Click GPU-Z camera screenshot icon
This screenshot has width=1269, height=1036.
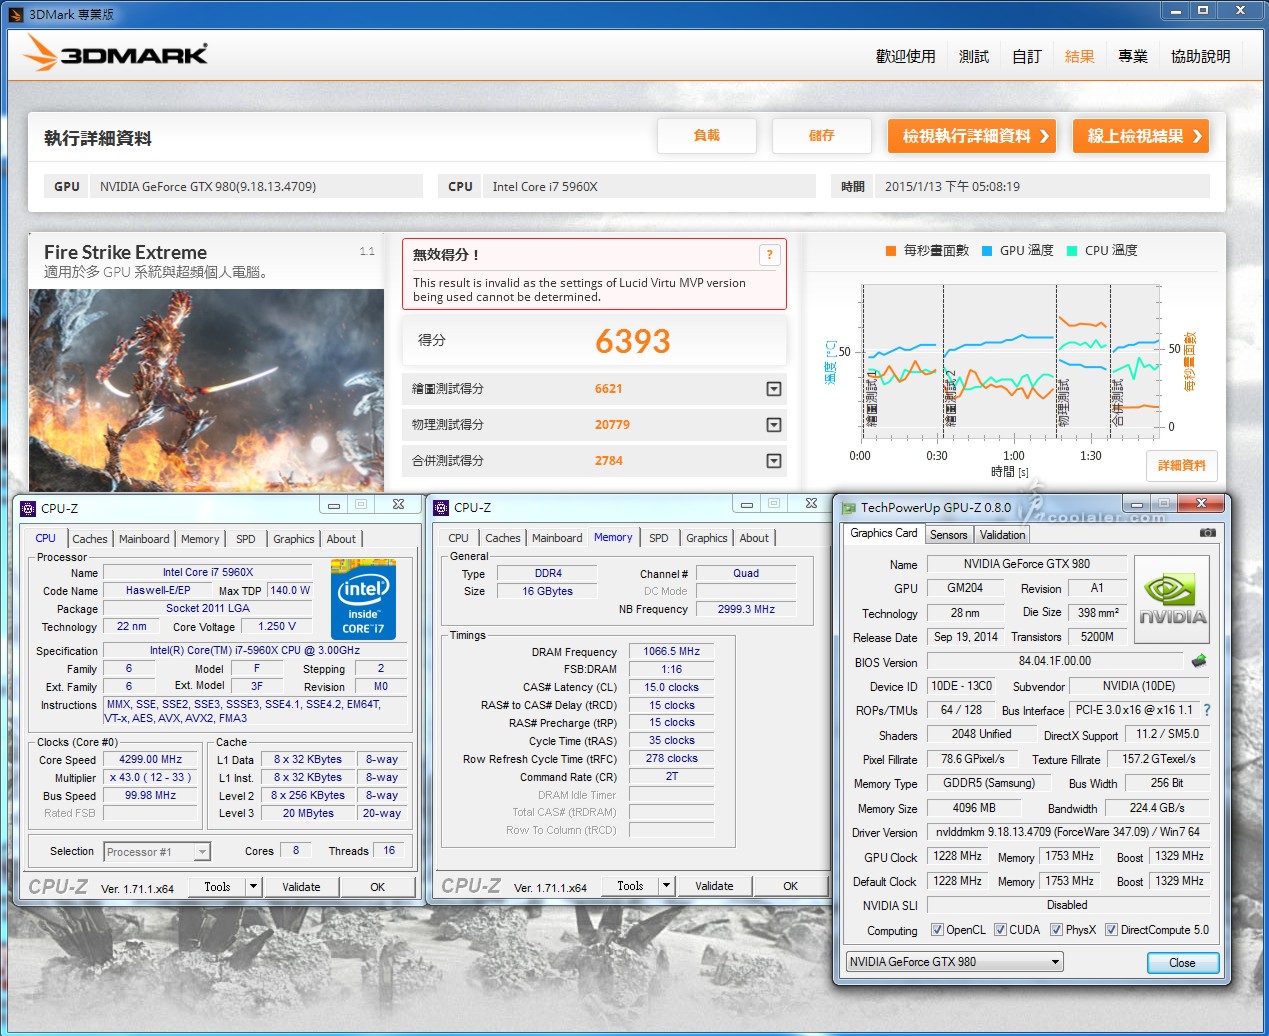point(1208,533)
